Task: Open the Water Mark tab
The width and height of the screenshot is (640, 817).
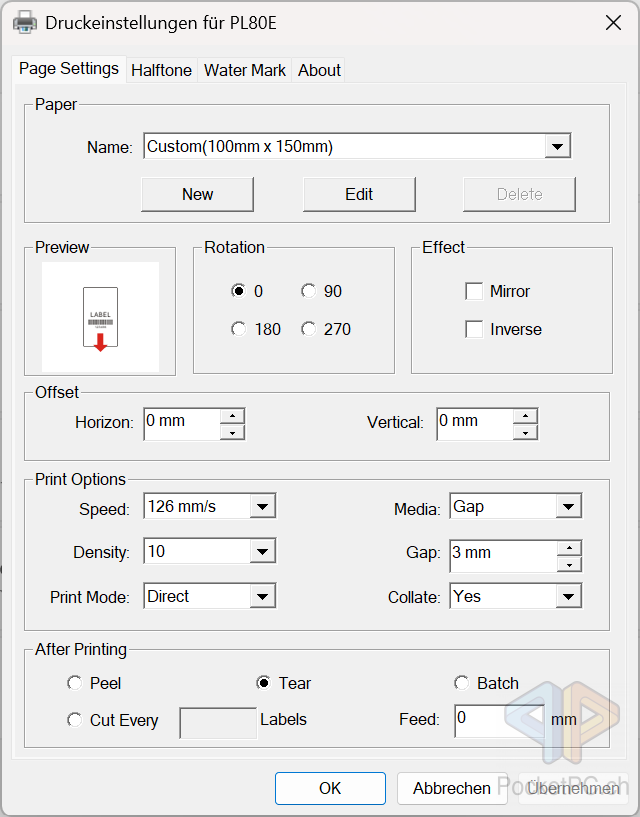Action: pos(244,70)
